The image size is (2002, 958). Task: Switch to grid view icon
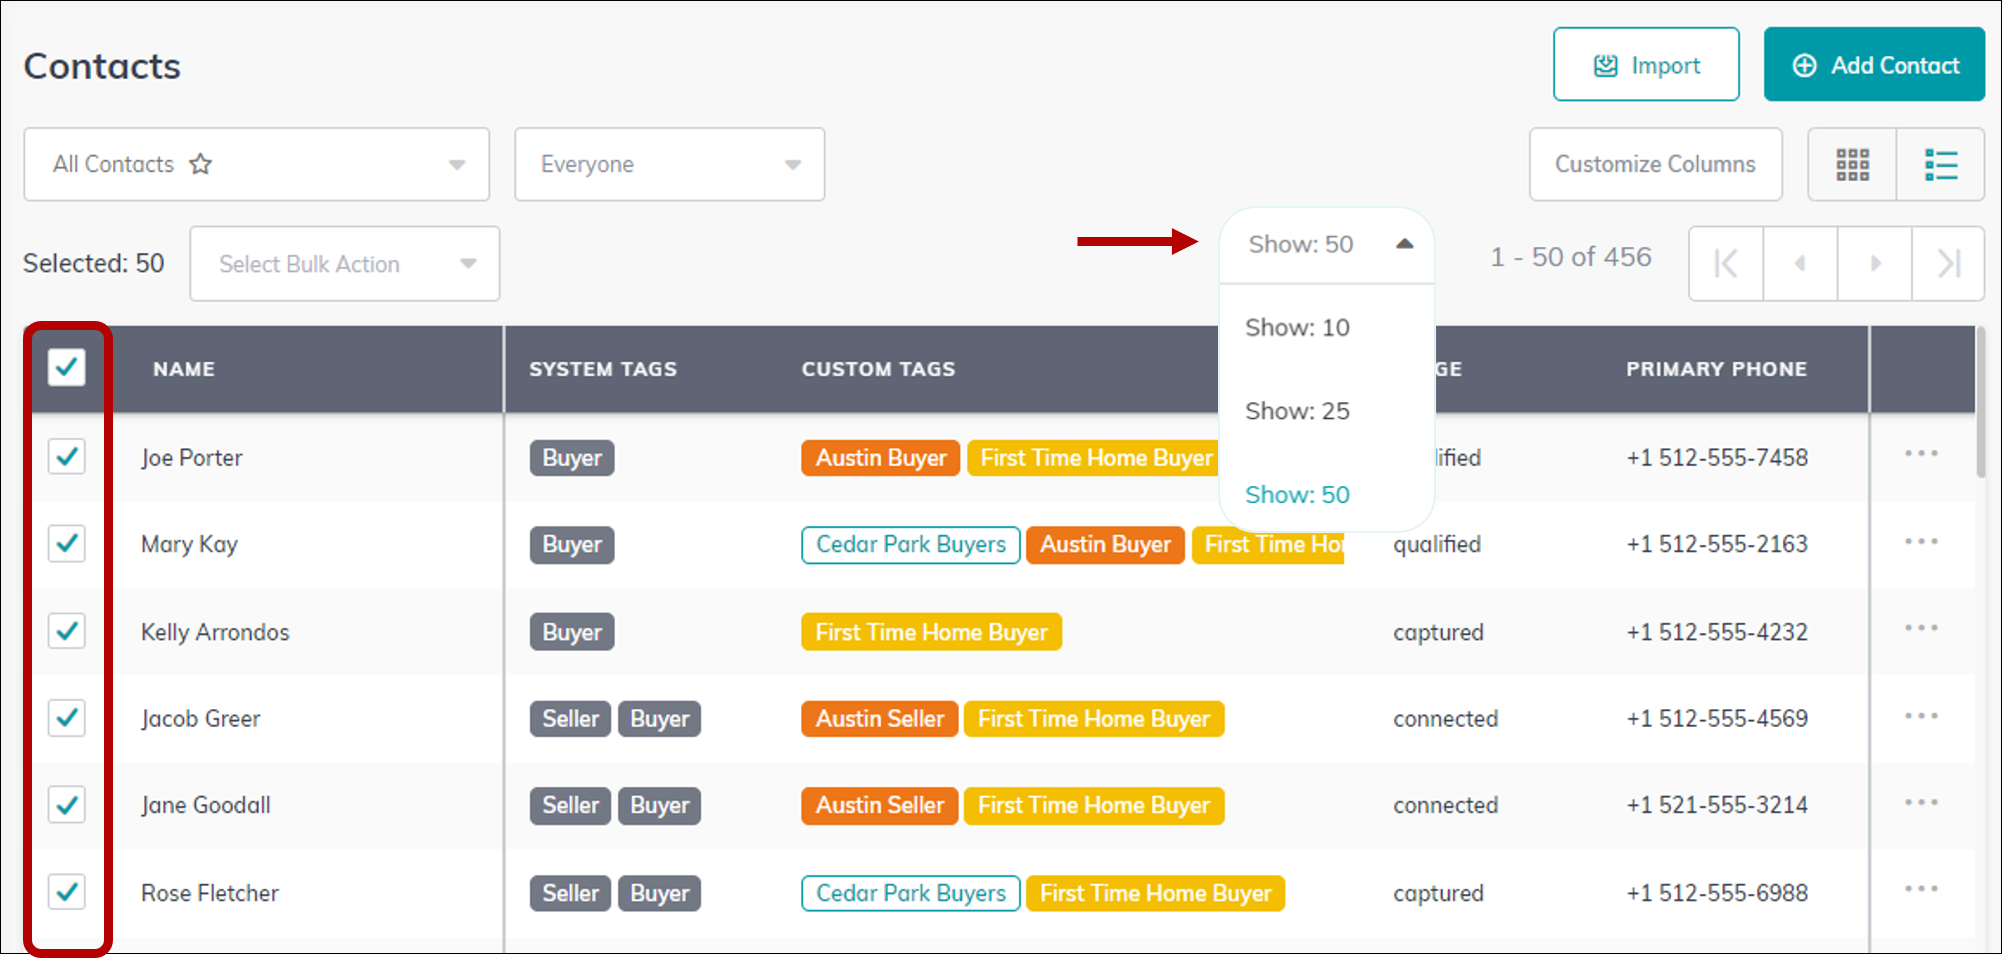pos(1852,164)
